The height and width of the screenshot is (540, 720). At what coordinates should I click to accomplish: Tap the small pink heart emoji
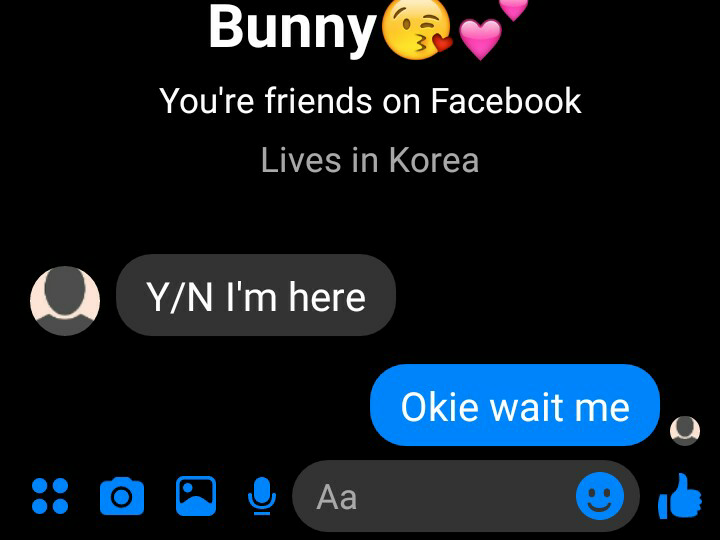pyautogui.click(x=513, y=9)
